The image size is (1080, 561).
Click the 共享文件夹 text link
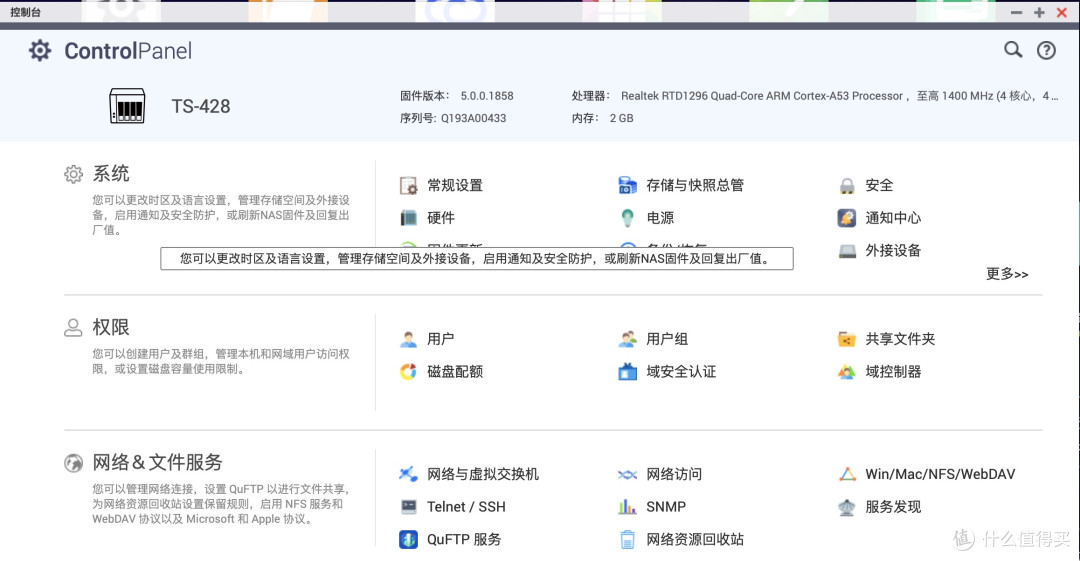pos(900,339)
